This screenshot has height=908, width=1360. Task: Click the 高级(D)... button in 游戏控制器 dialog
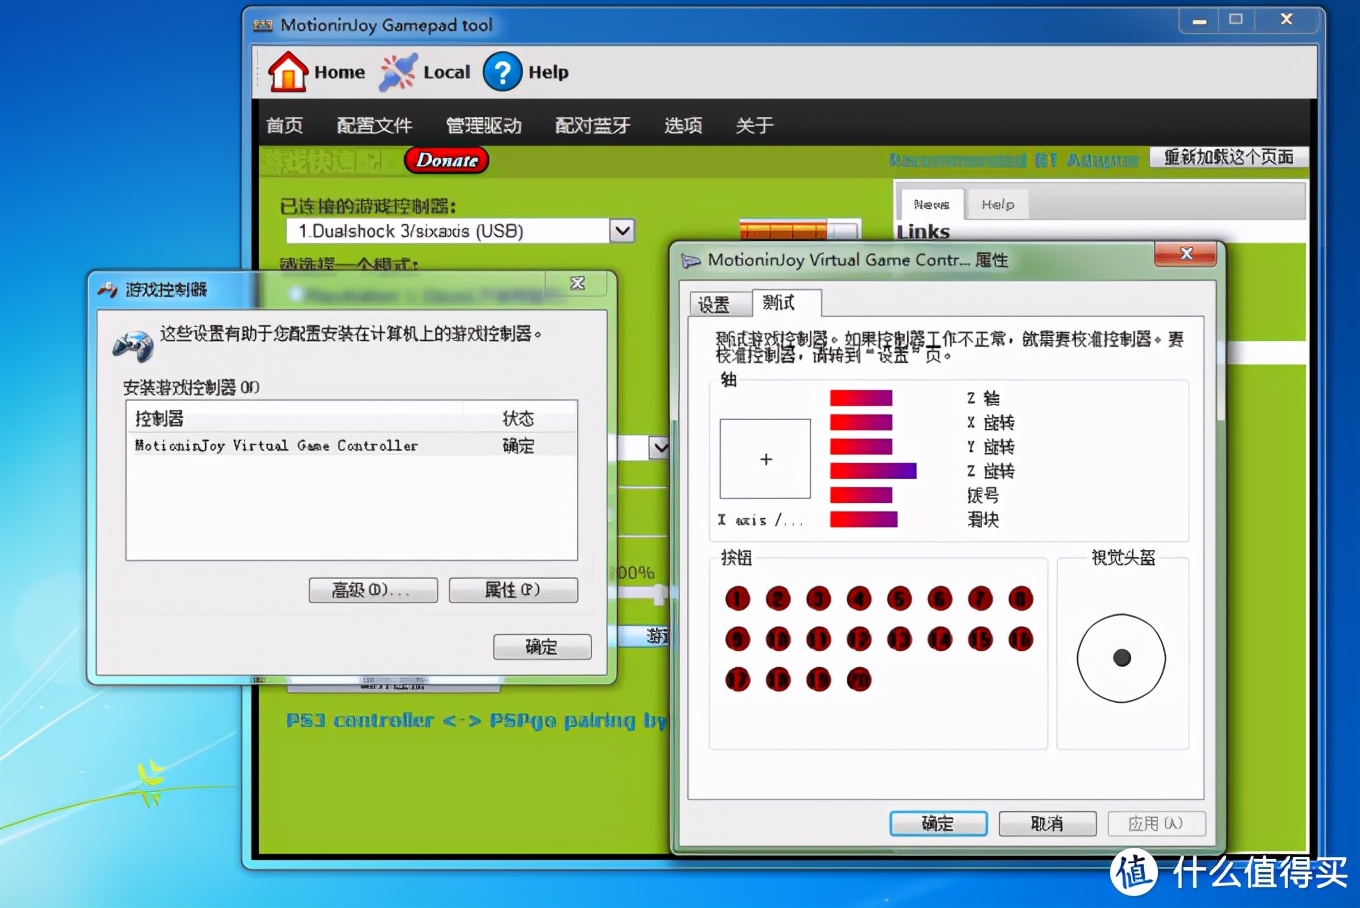coord(373,590)
